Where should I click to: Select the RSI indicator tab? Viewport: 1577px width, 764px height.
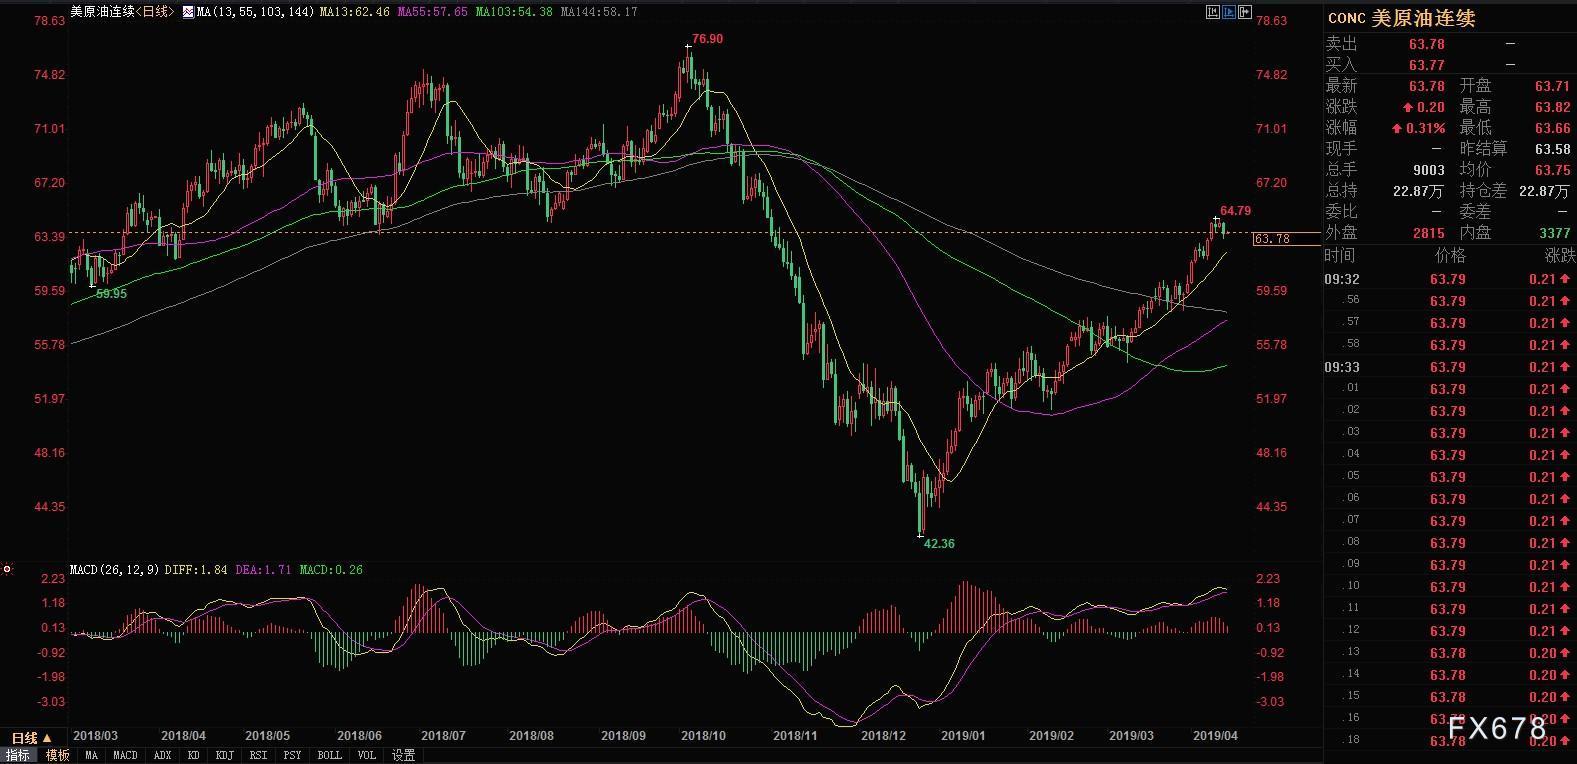click(x=259, y=756)
